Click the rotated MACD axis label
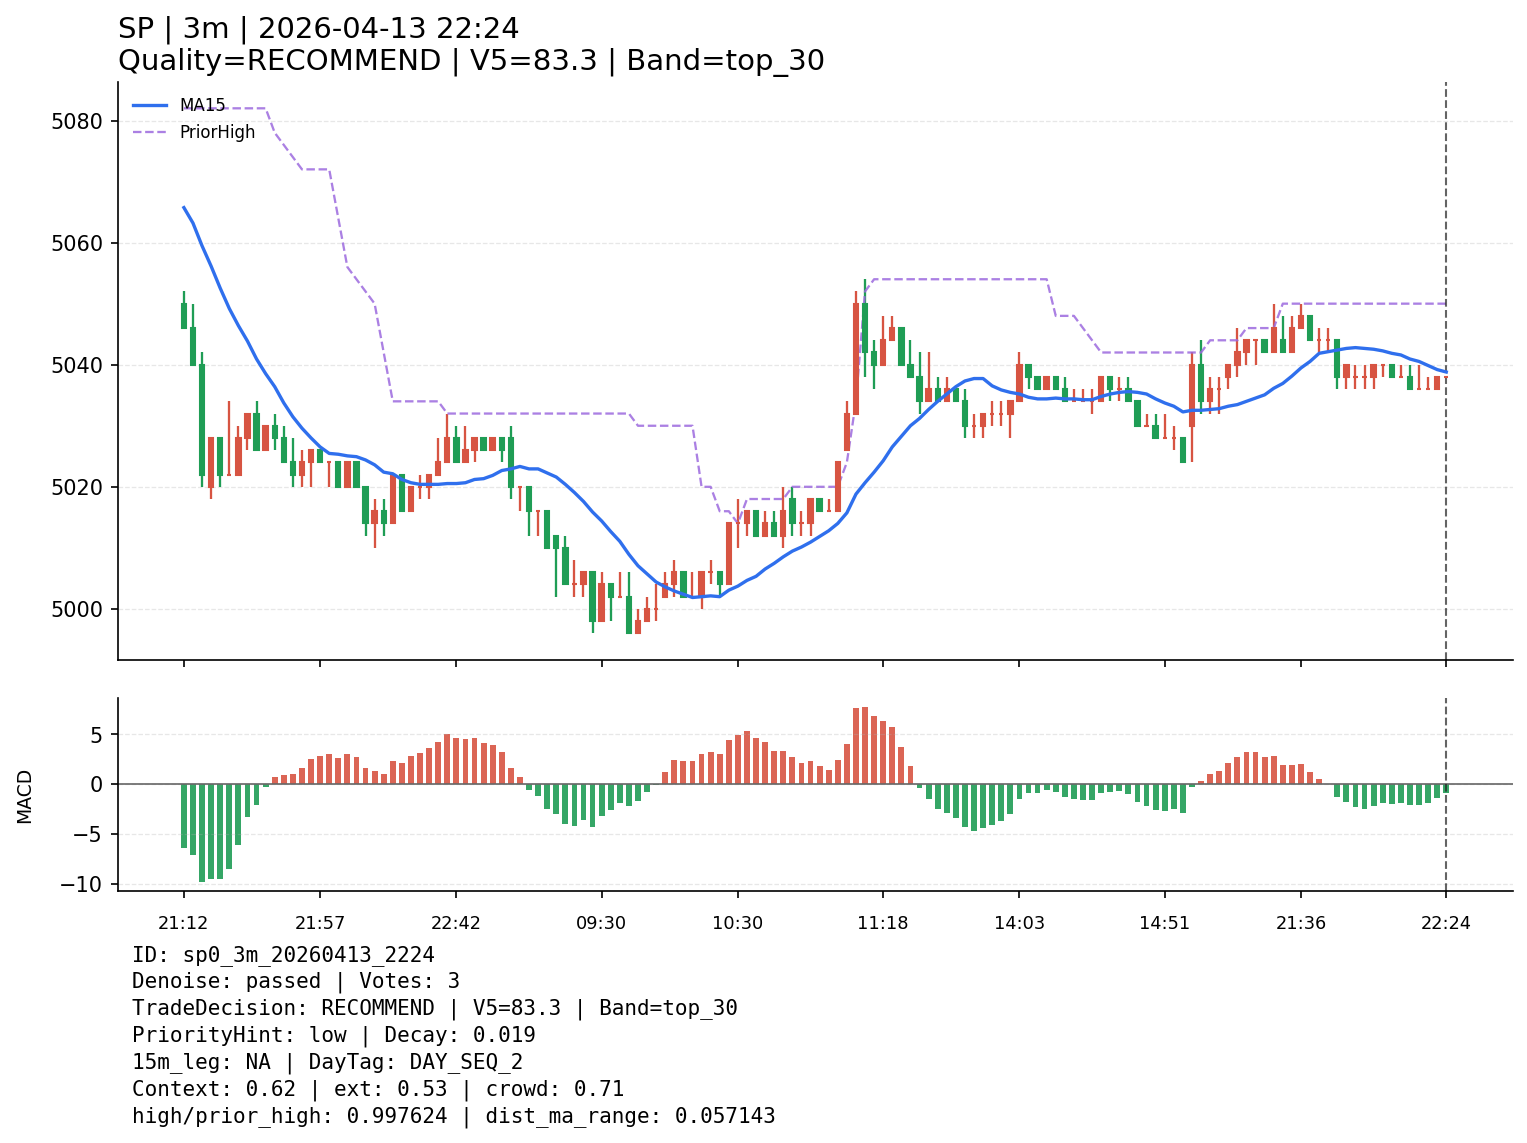Screen dimensions: 1527x1143 pyautogui.click(x=25, y=796)
